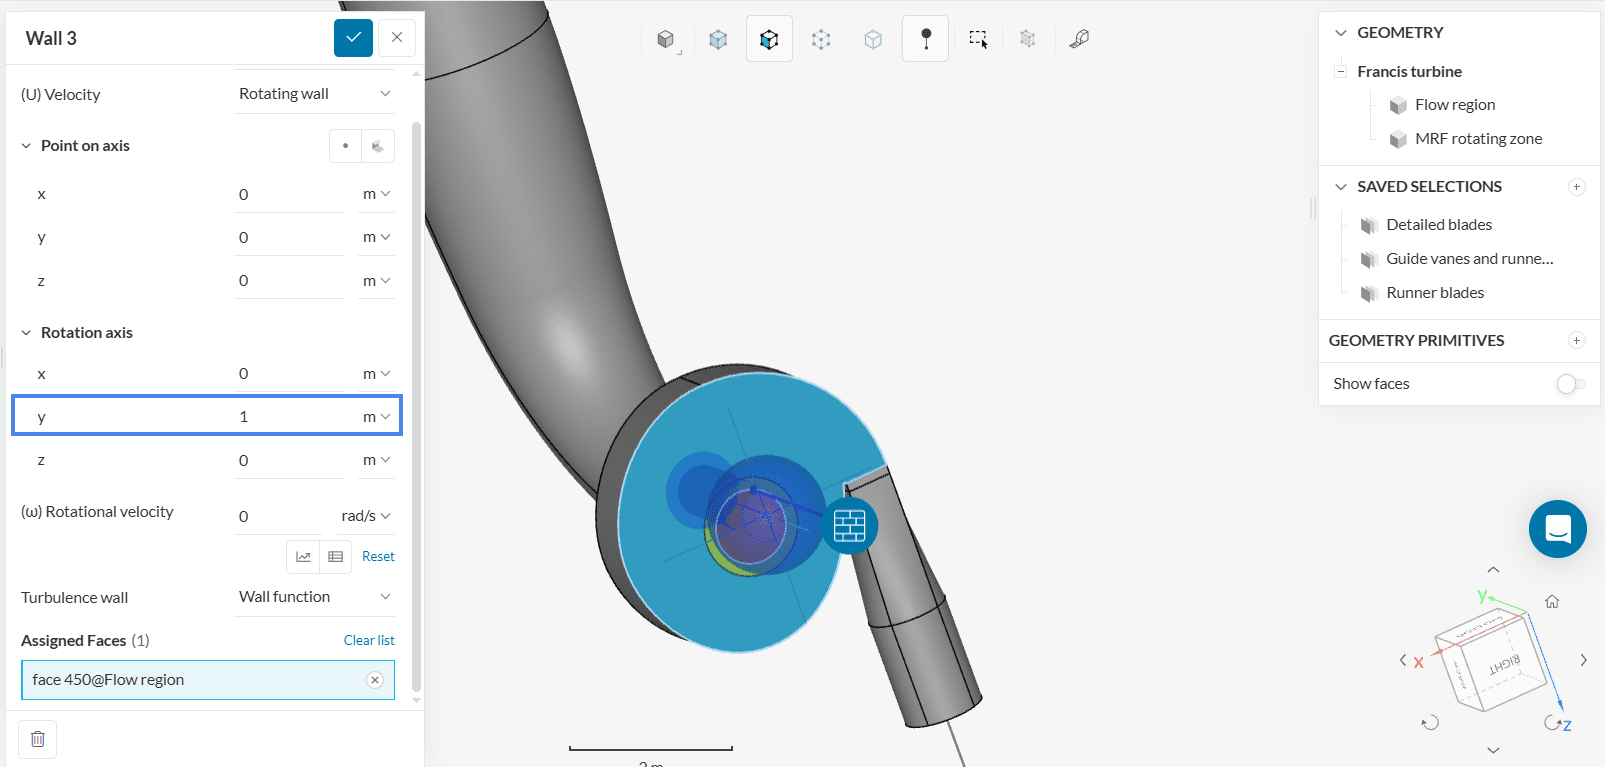
Task: Confirm Wall 3 settings with the checkmark button
Action: [x=353, y=38]
